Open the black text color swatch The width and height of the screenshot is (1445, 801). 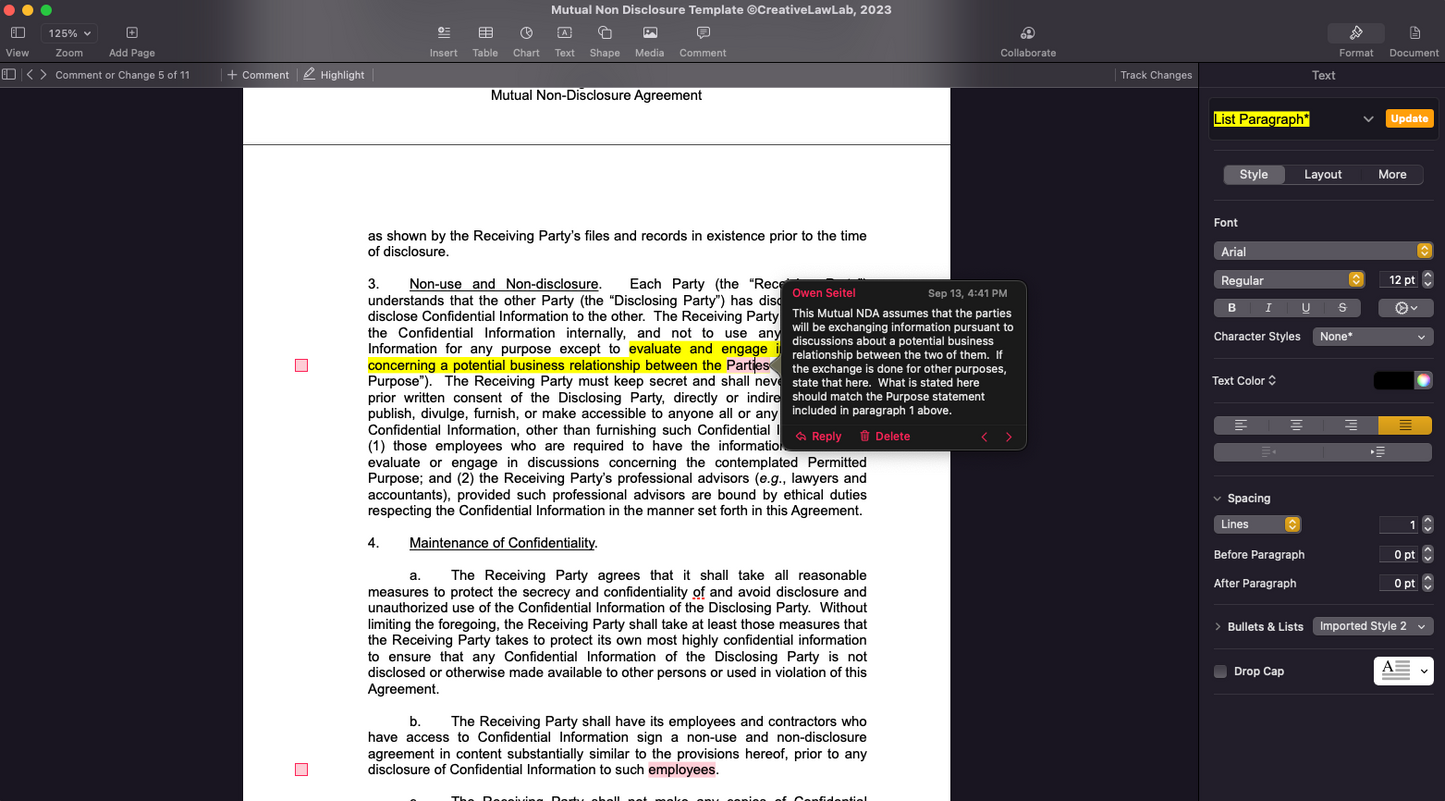[x=1393, y=380]
